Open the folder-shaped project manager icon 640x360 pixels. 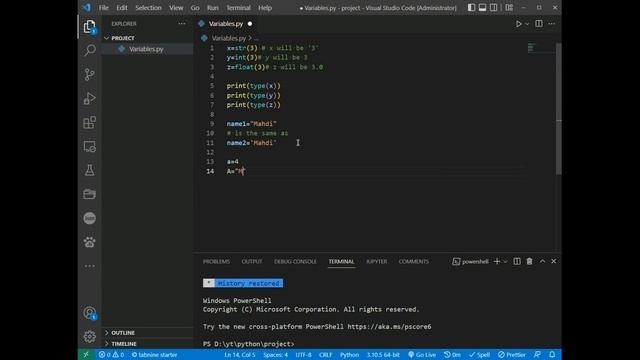coord(89,194)
